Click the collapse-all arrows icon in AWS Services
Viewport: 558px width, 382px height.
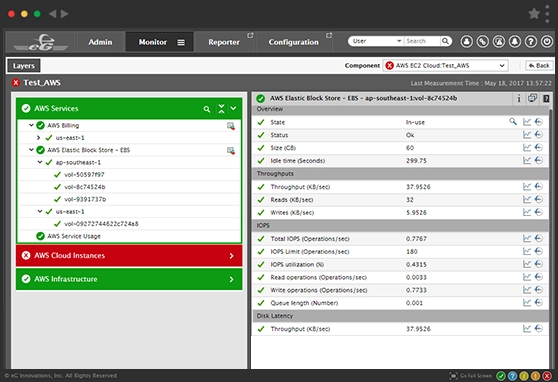[221, 109]
